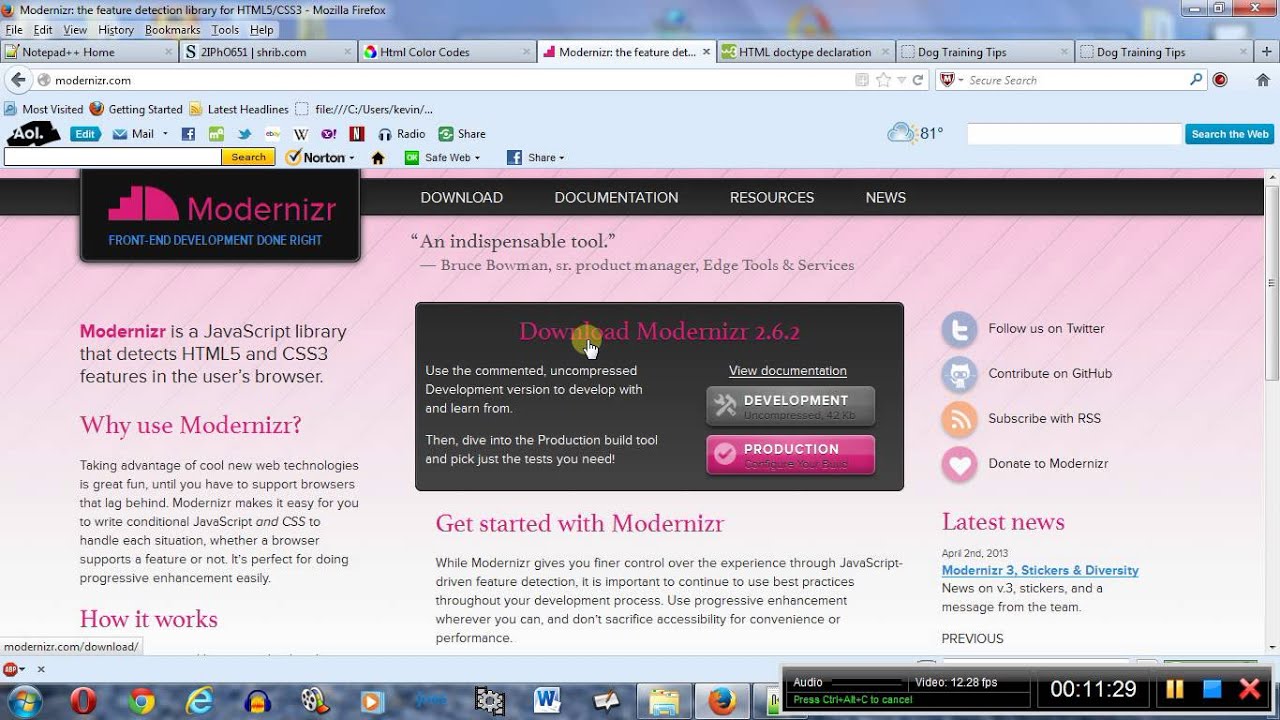Click the Search the Web button
1280x720 pixels.
coord(1230,134)
